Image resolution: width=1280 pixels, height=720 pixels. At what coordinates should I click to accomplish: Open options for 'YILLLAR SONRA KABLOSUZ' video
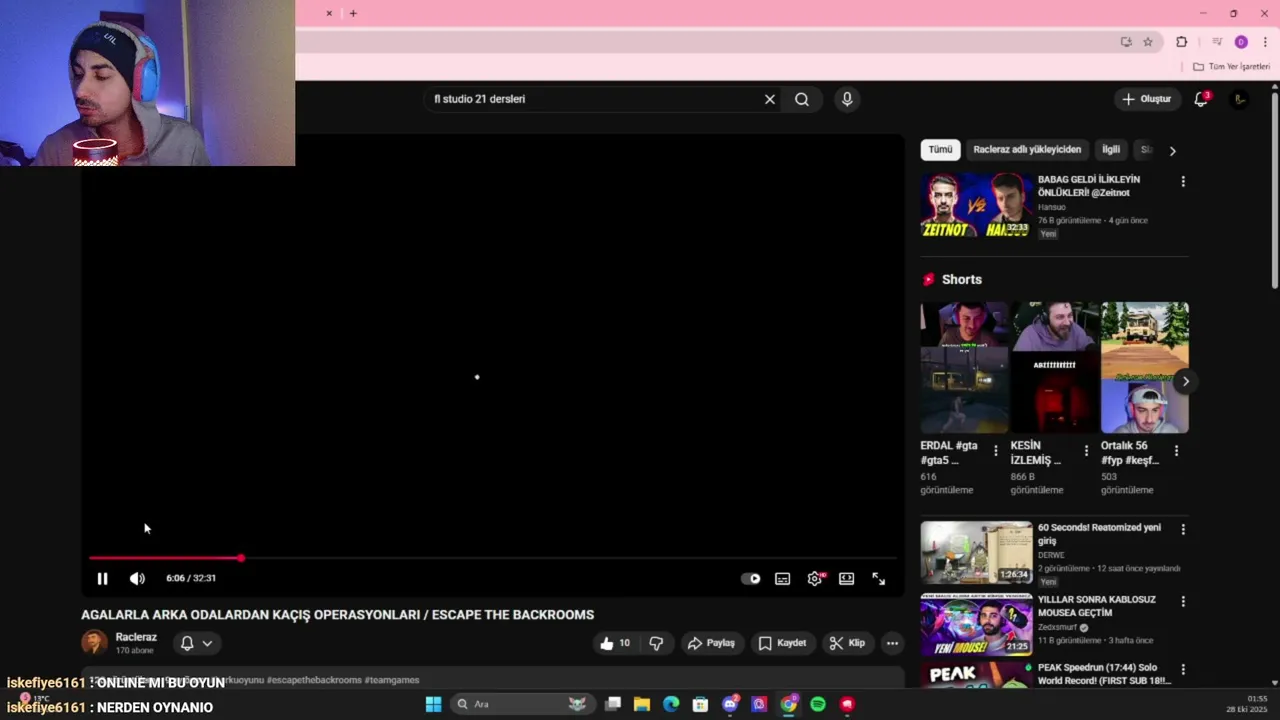point(1183,601)
